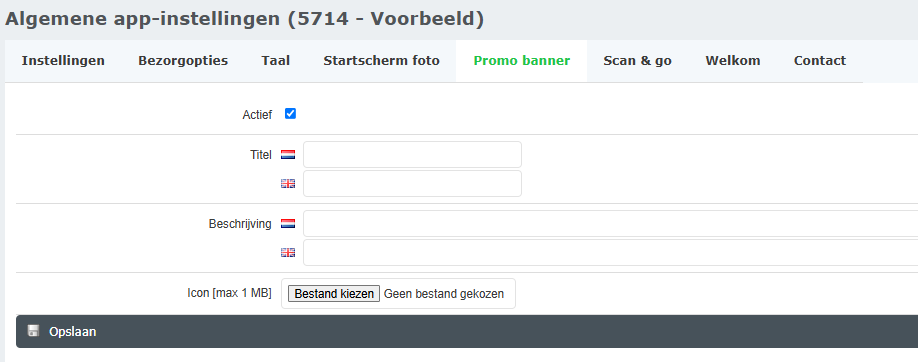The width and height of the screenshot is (918, 362).
Task: Click into the English Beschrijving field
Action: (x=611, y=252)
